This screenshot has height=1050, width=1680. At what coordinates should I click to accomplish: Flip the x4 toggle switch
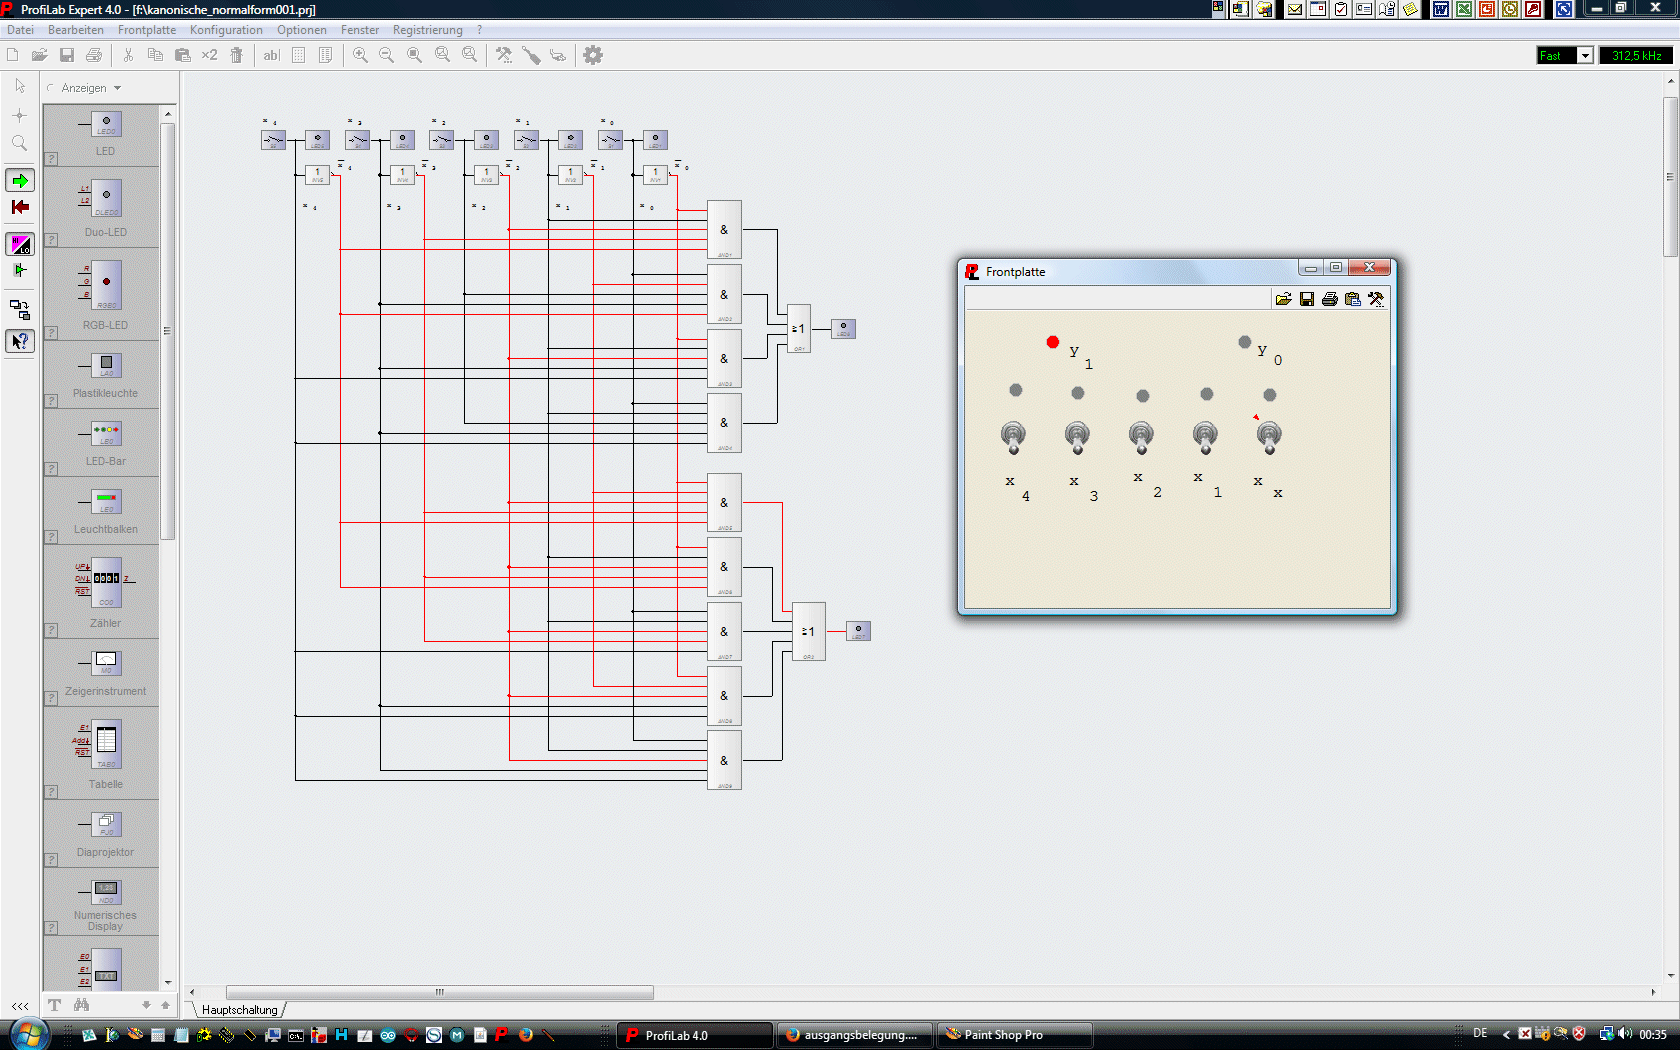[x=1013, y=436]
